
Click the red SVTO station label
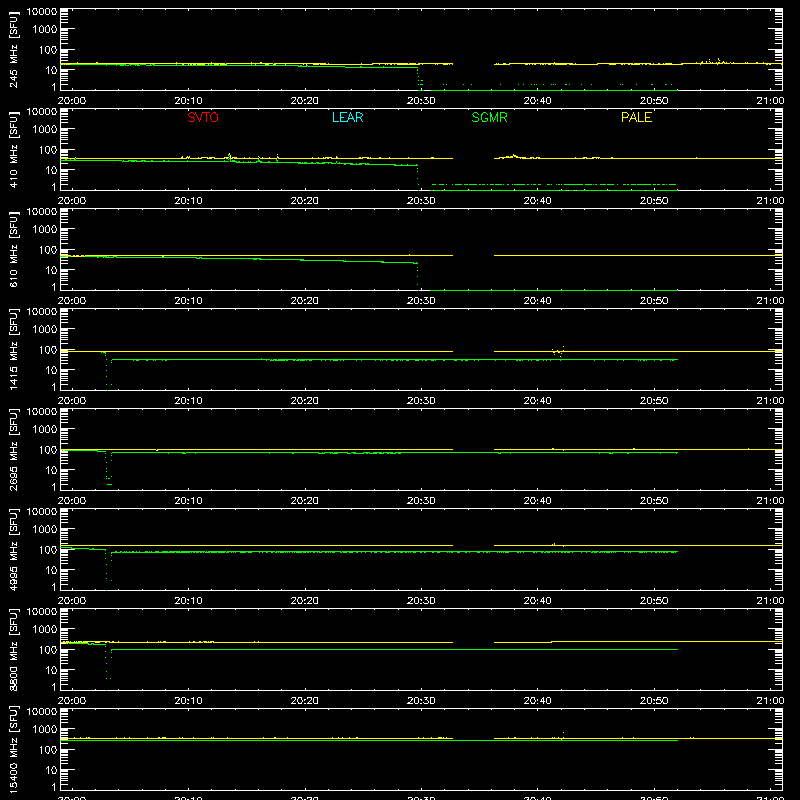[x=203, y=117]
